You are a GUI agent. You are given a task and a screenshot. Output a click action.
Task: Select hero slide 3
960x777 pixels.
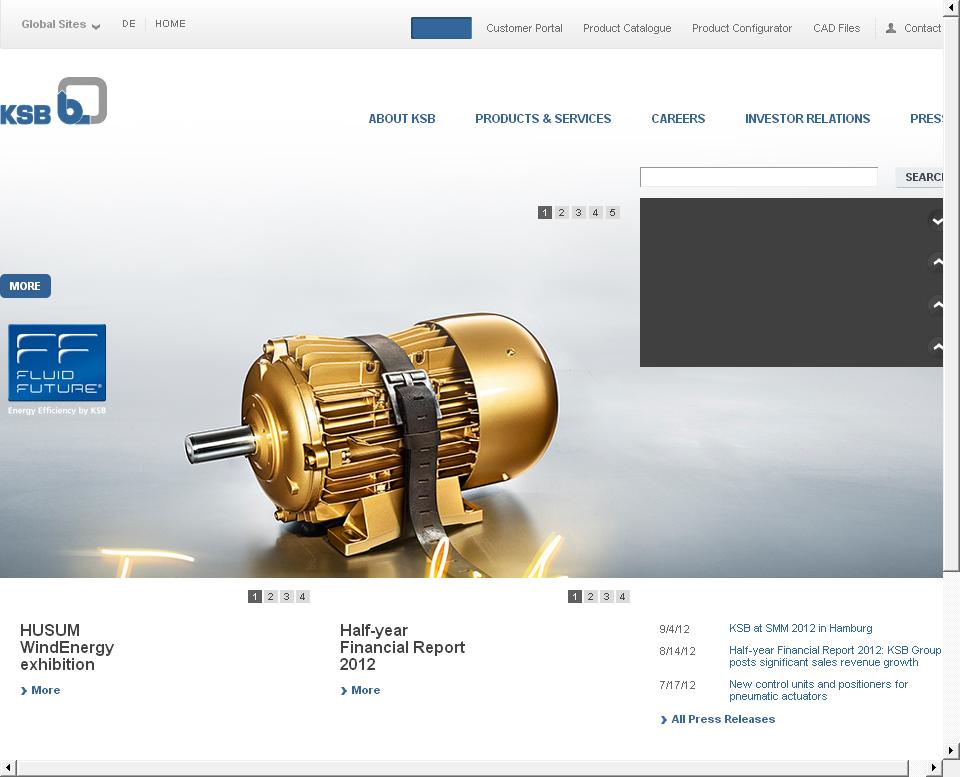pos(578,212)
